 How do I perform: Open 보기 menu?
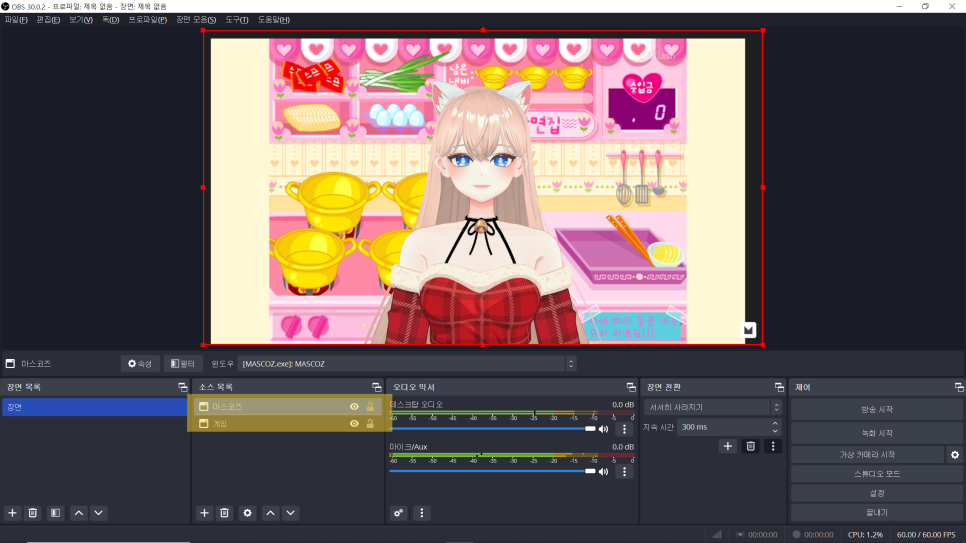[x=81, y=20]
